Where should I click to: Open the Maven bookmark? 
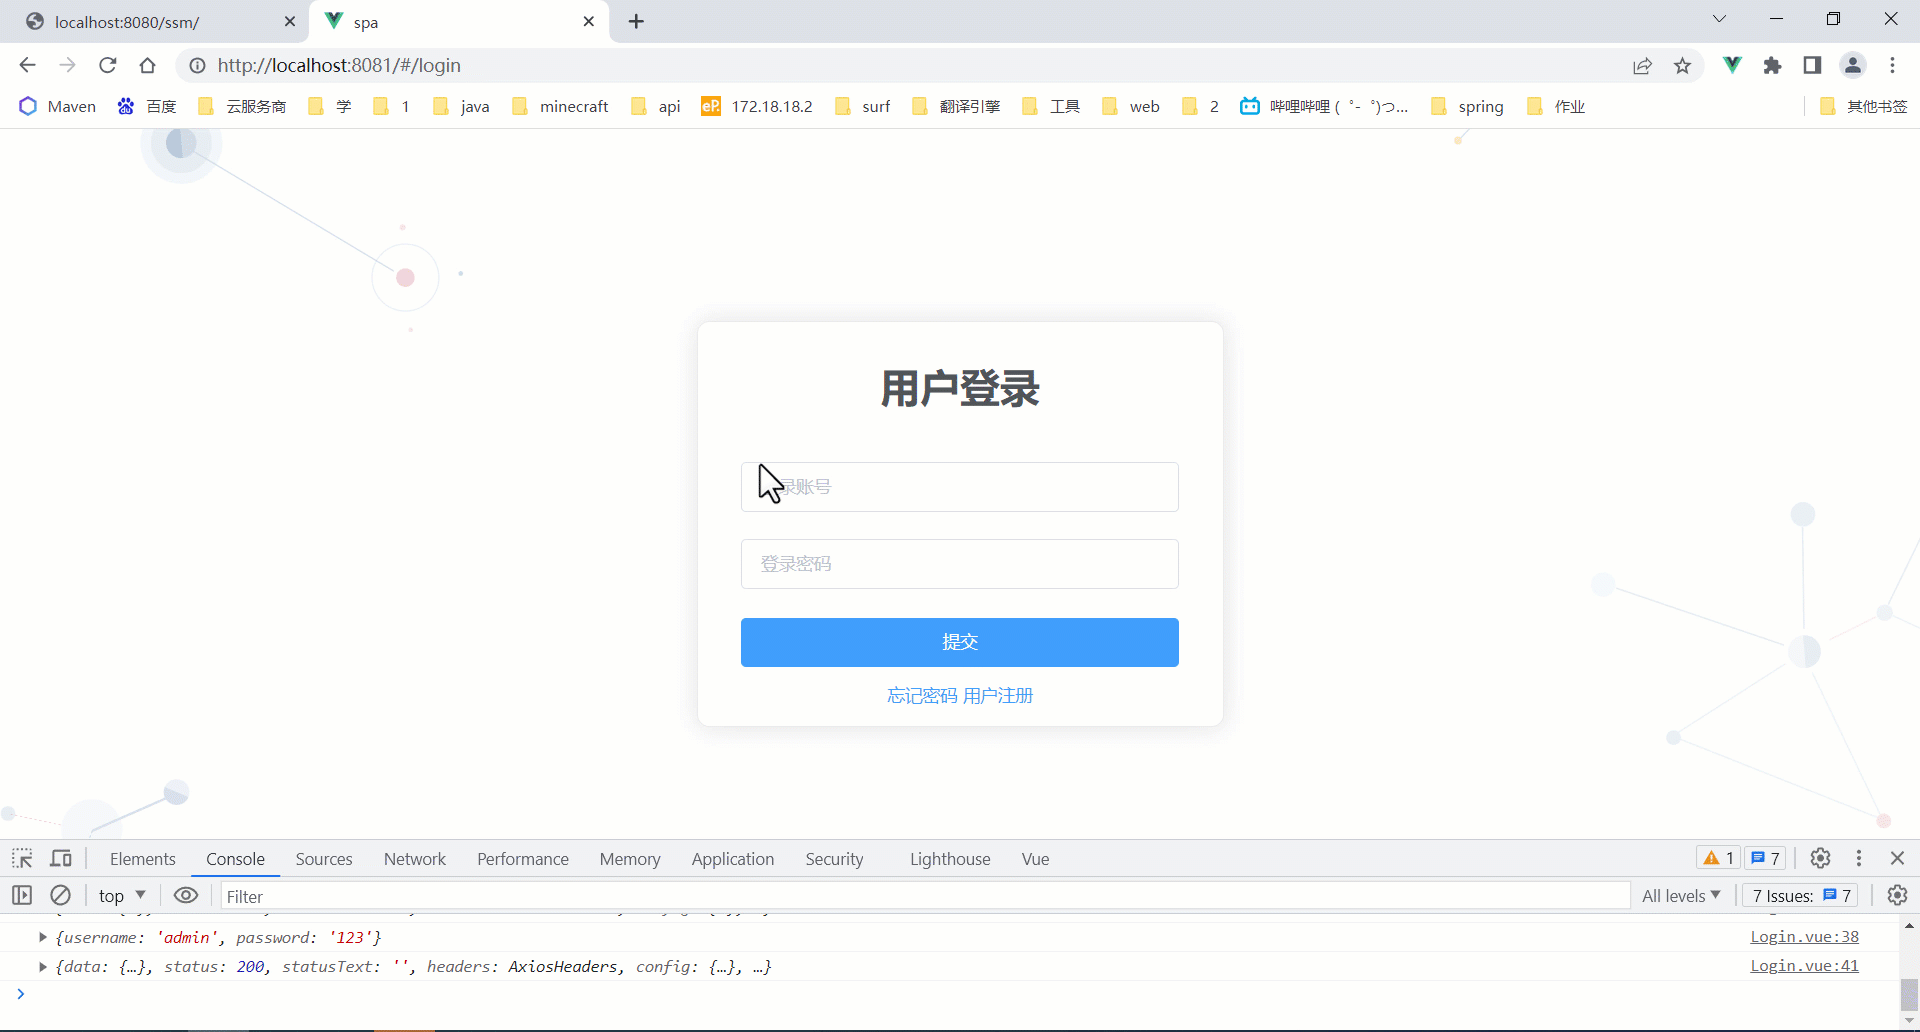click(x=58, y=106)
